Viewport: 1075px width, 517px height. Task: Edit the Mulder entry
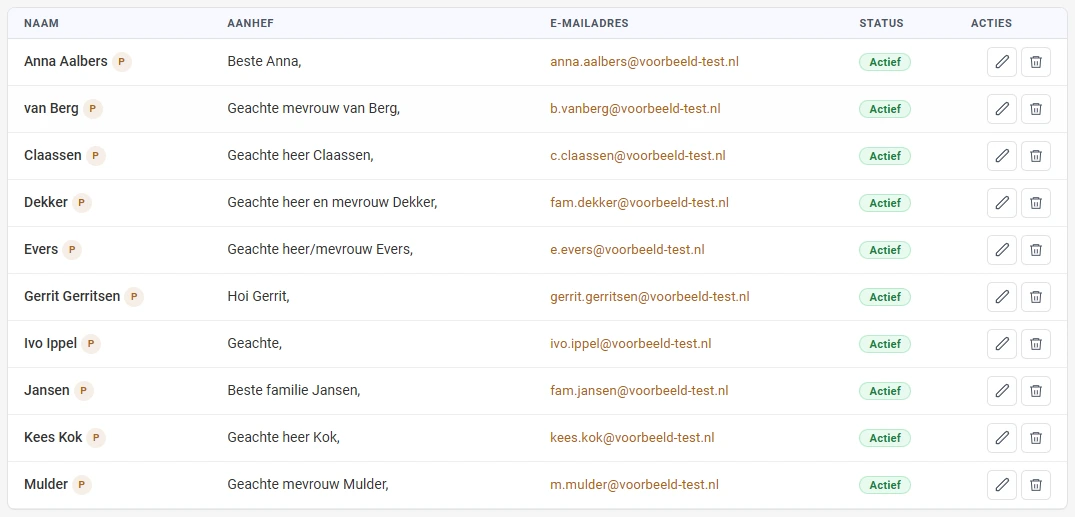[1002, 485]
